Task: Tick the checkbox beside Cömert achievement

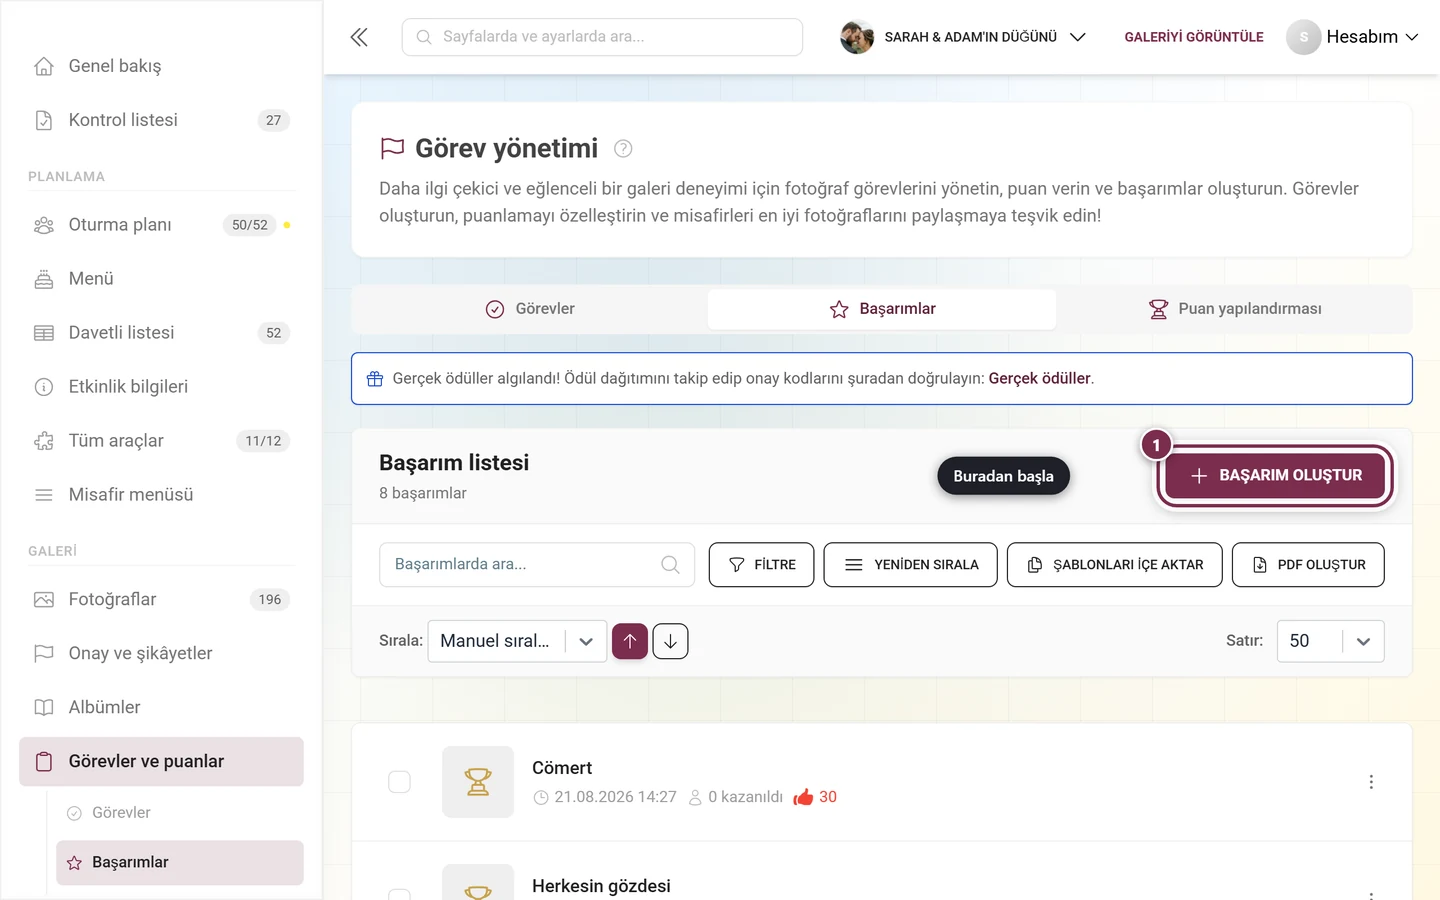Action: tap(399, 782)
